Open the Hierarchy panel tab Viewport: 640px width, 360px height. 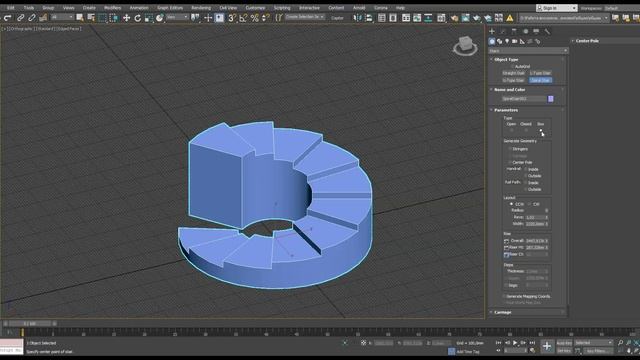[x=514, y=31]
